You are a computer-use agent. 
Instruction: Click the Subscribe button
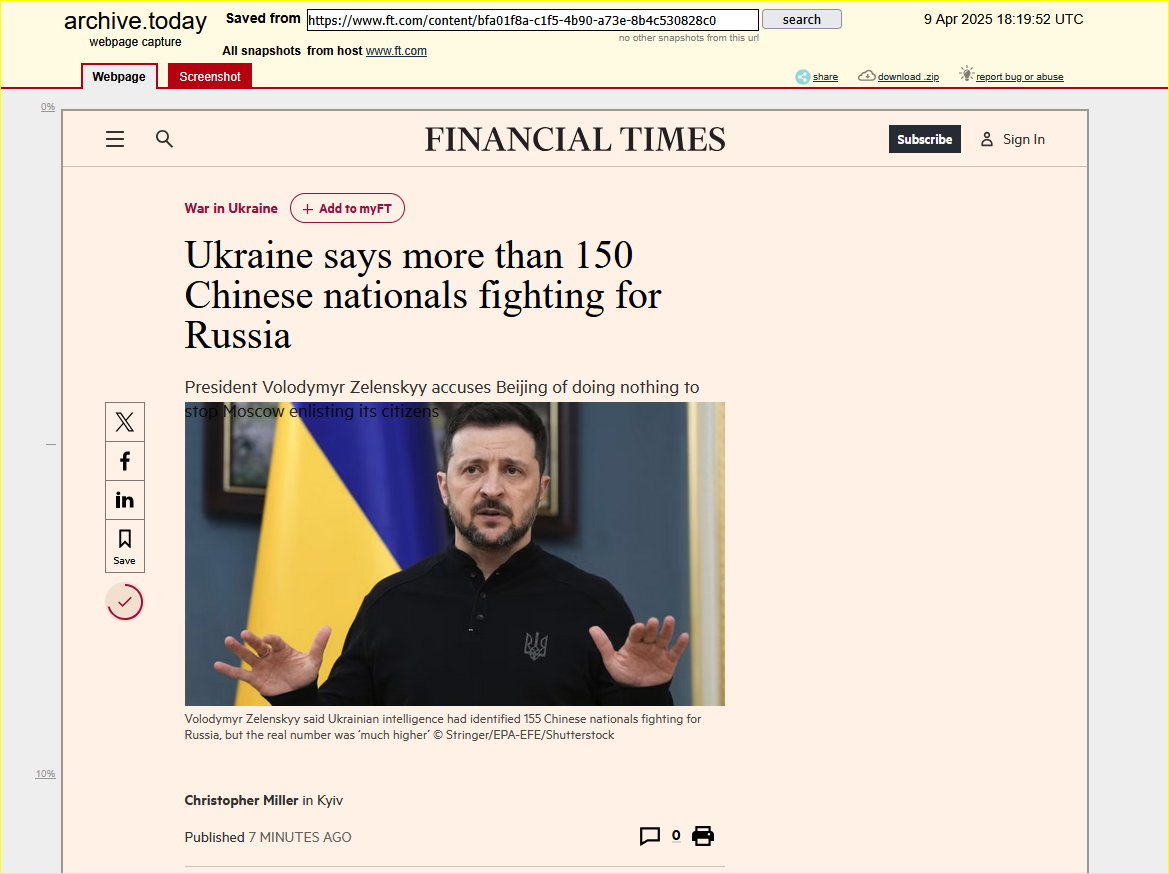coord(924,139)
